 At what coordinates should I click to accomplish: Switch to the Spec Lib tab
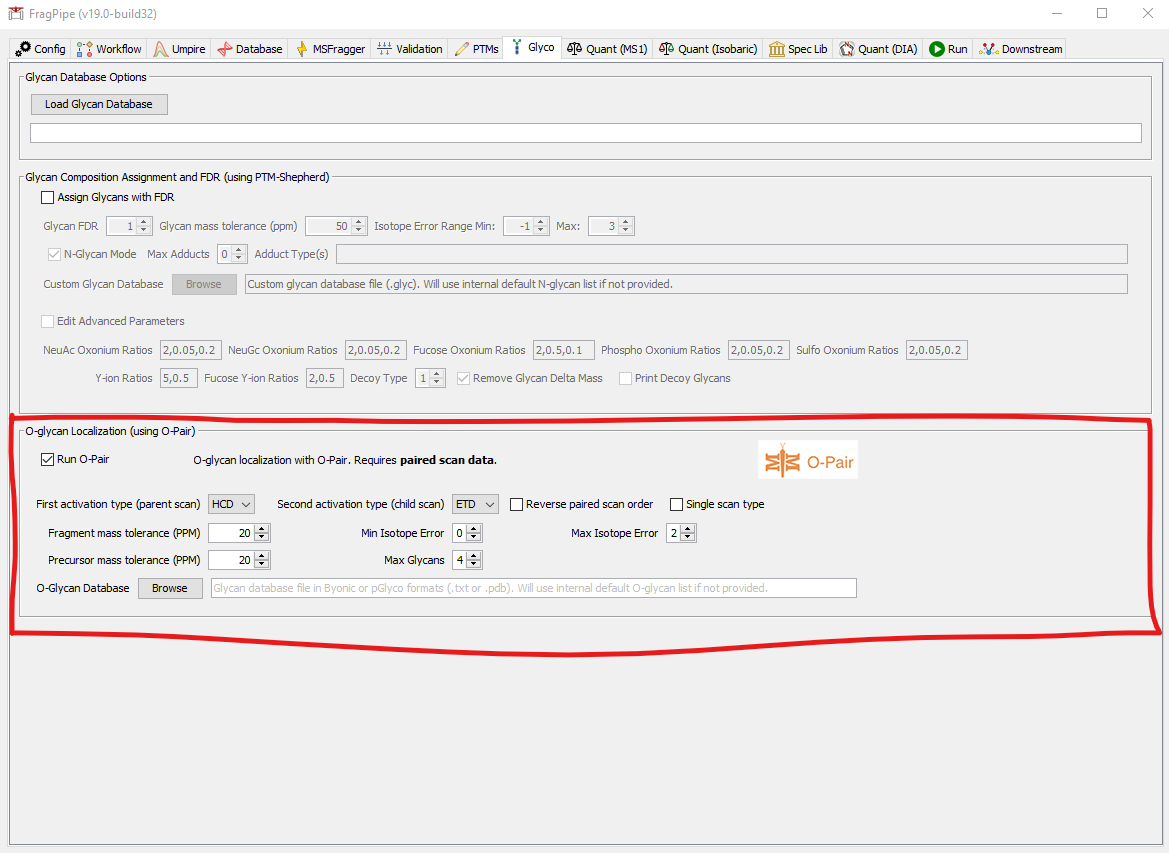(798, 48)
